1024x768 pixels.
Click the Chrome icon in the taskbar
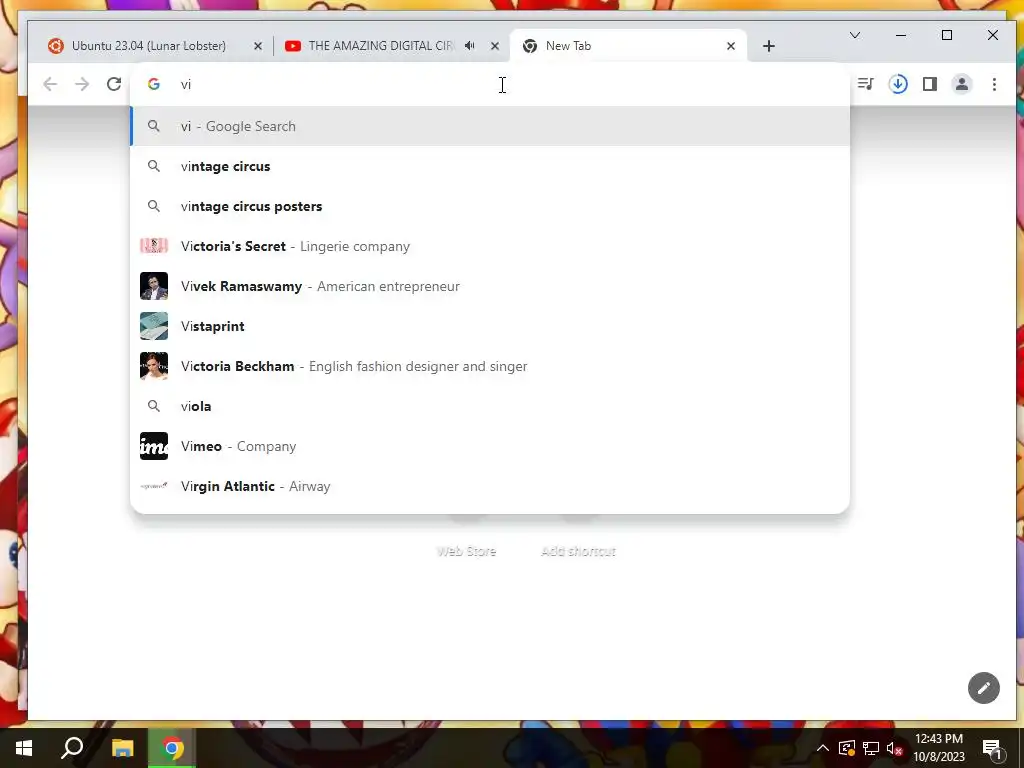tap(172, 748)
